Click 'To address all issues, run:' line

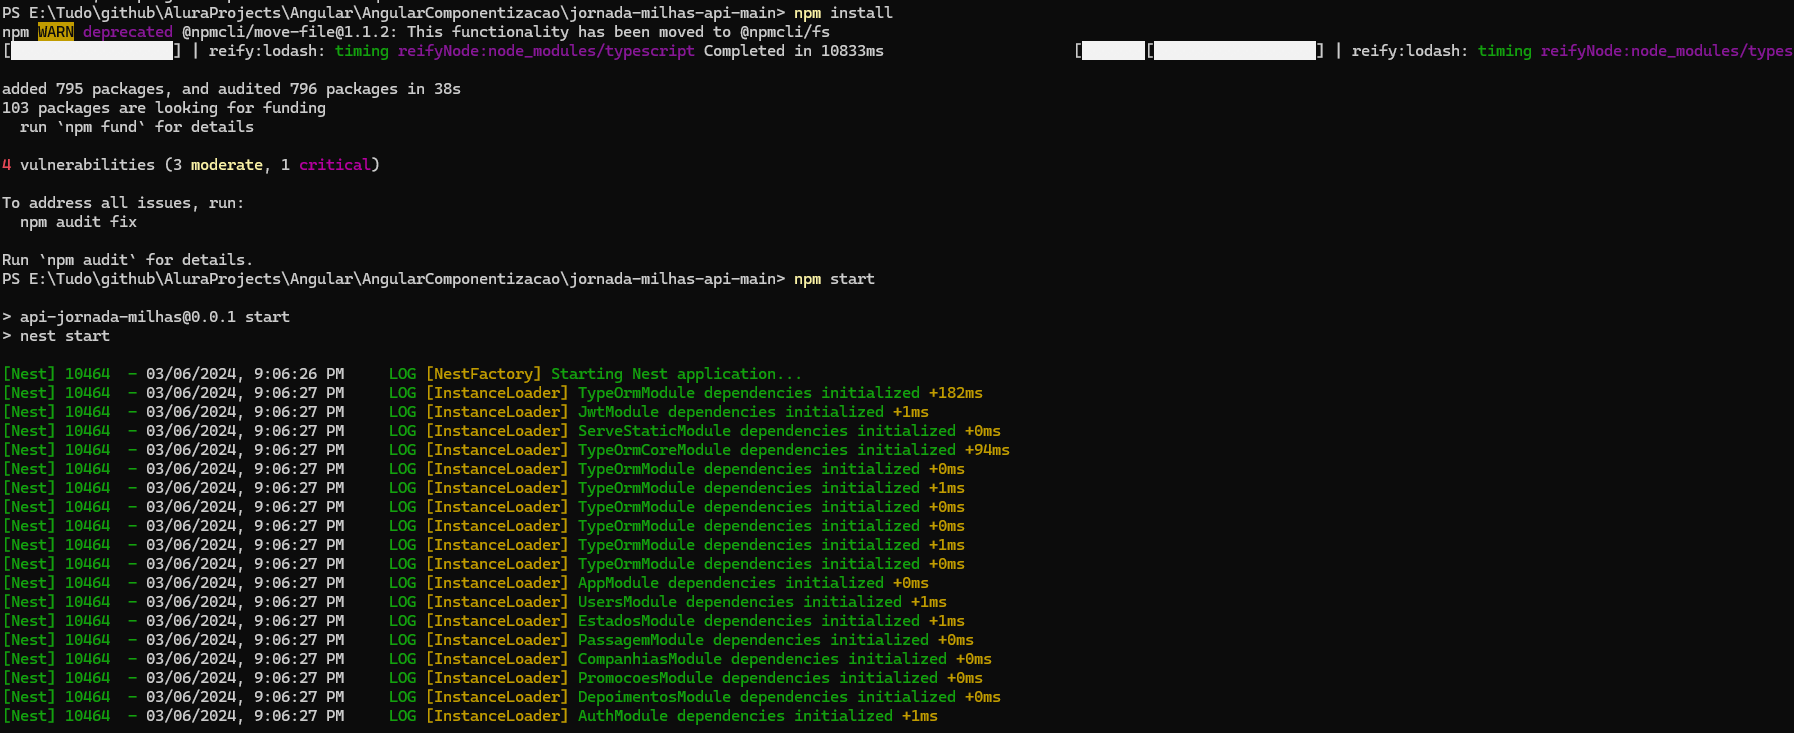(123, 203)
